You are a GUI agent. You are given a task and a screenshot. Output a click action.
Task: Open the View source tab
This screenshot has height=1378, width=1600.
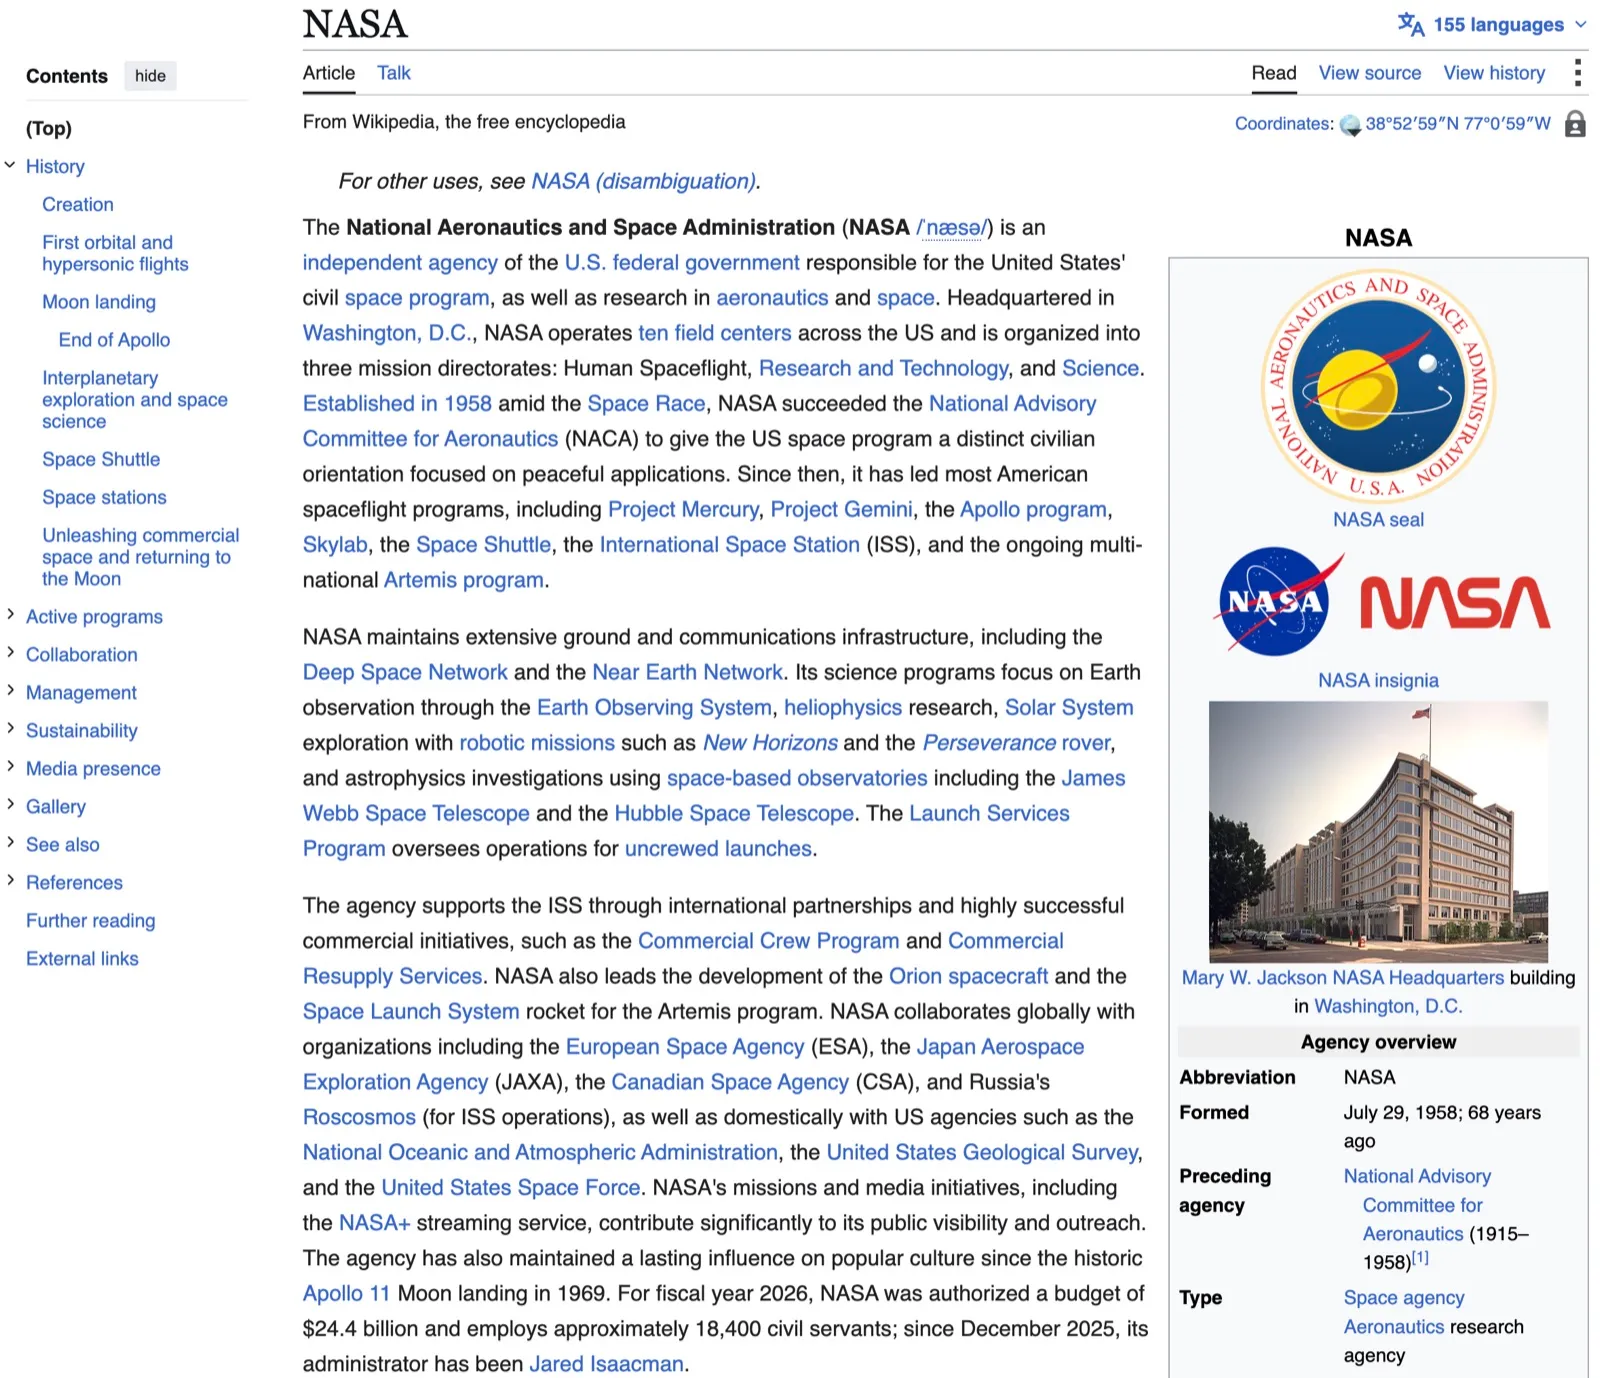(x=1370, y=73)
